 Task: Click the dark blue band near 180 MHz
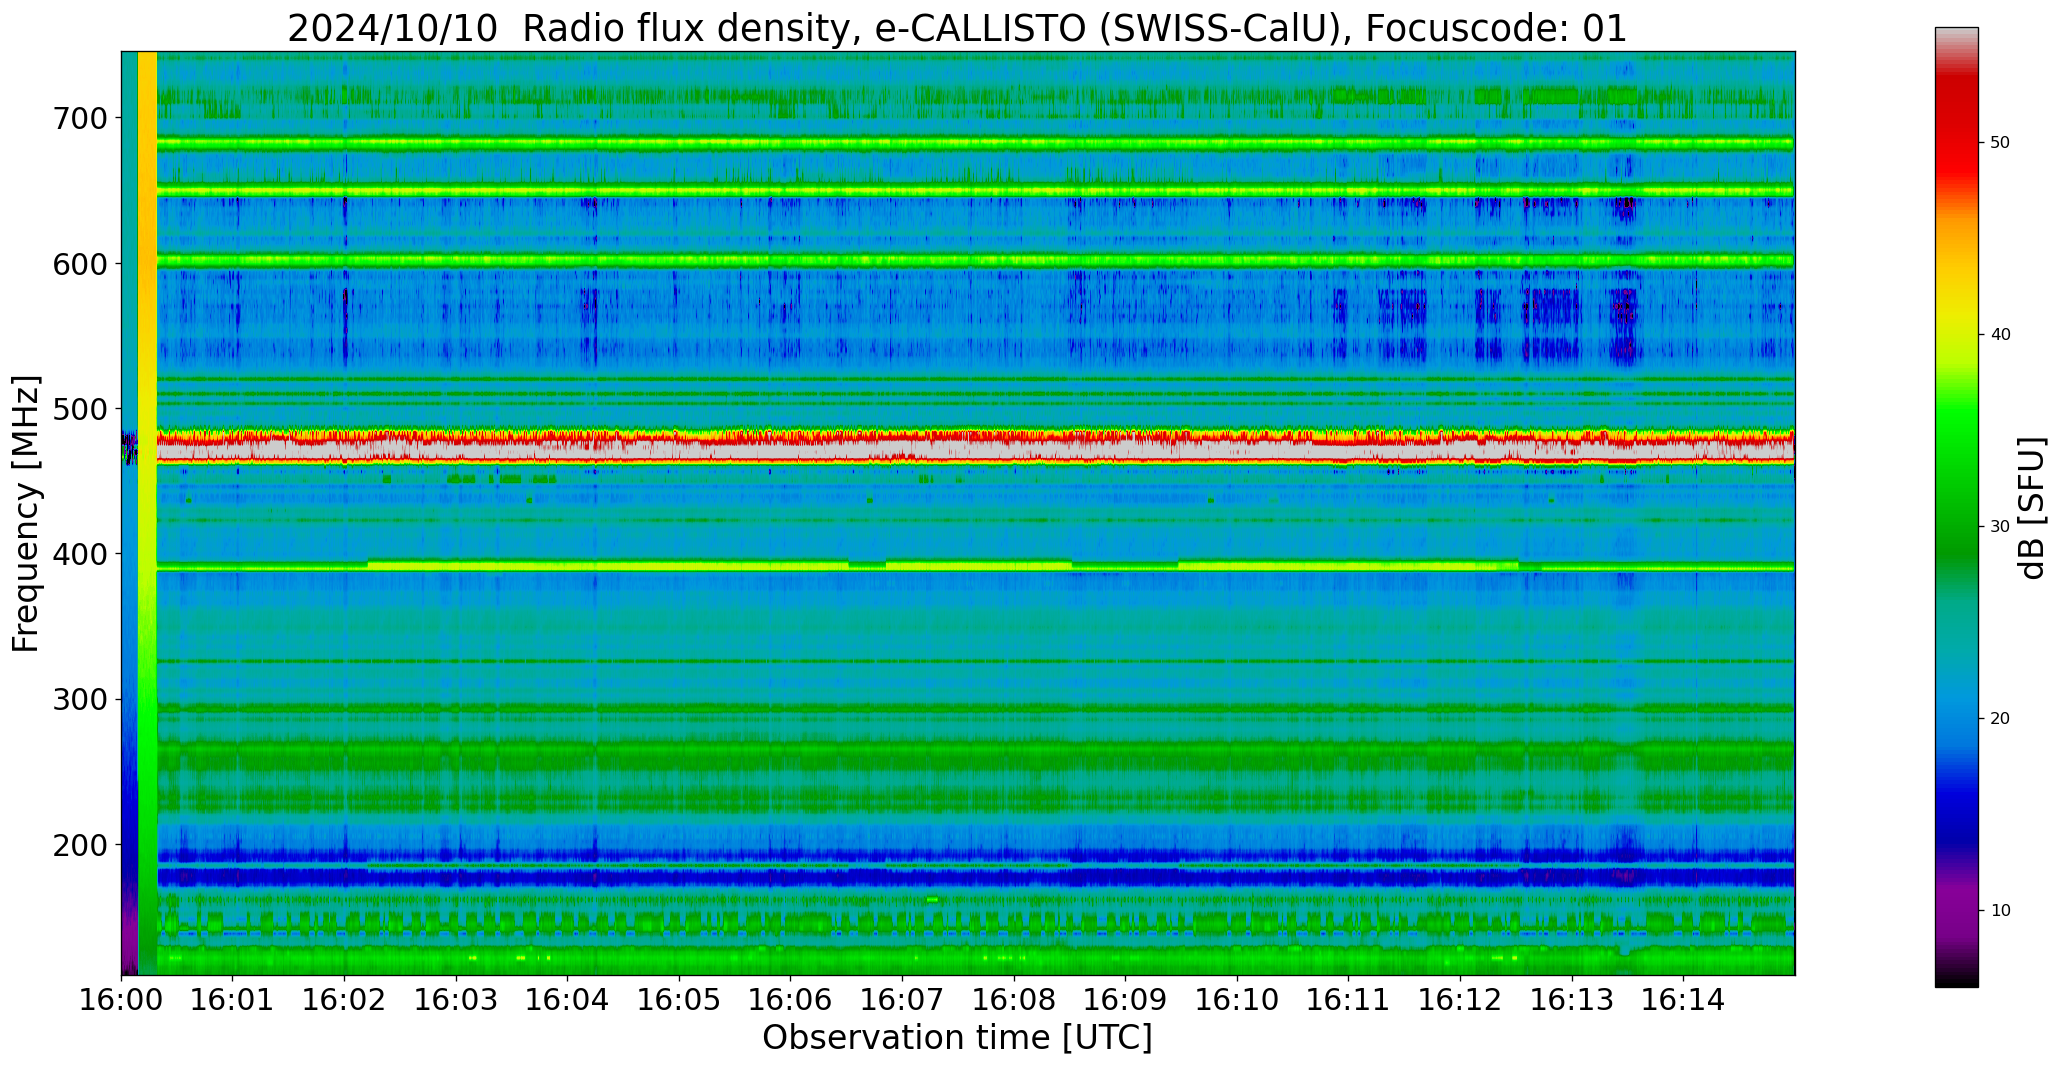tap(975, 877)
